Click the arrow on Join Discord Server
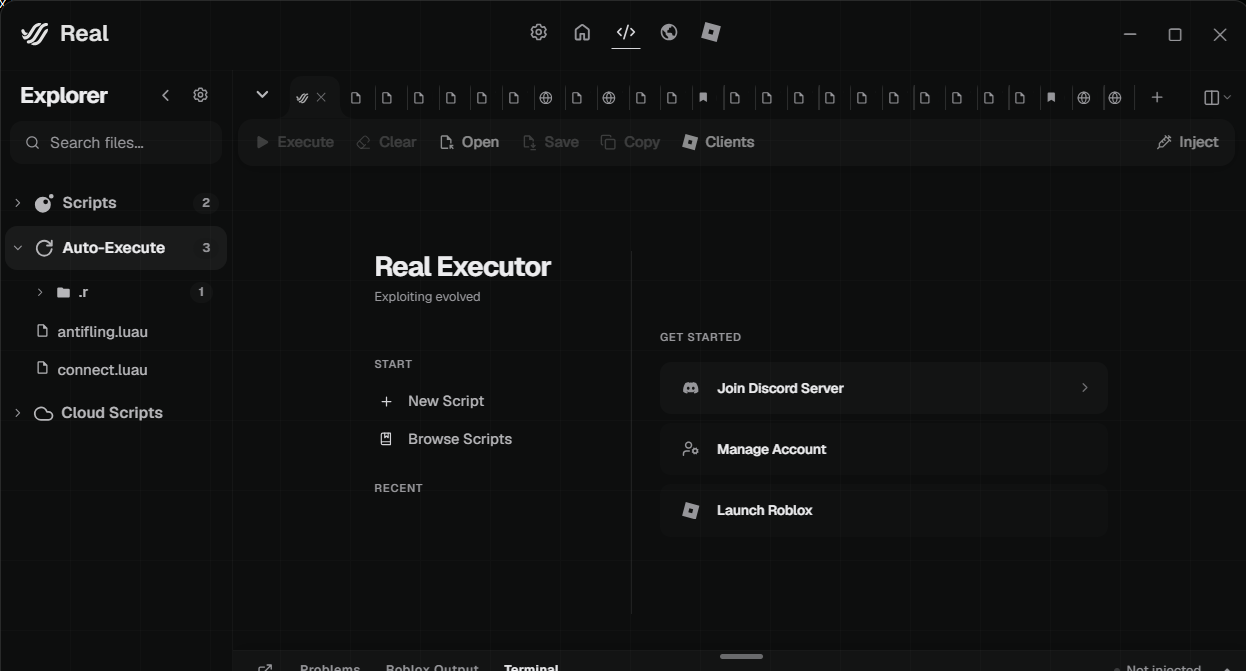Viewport: 1246px width, 671px height. 1084,388
